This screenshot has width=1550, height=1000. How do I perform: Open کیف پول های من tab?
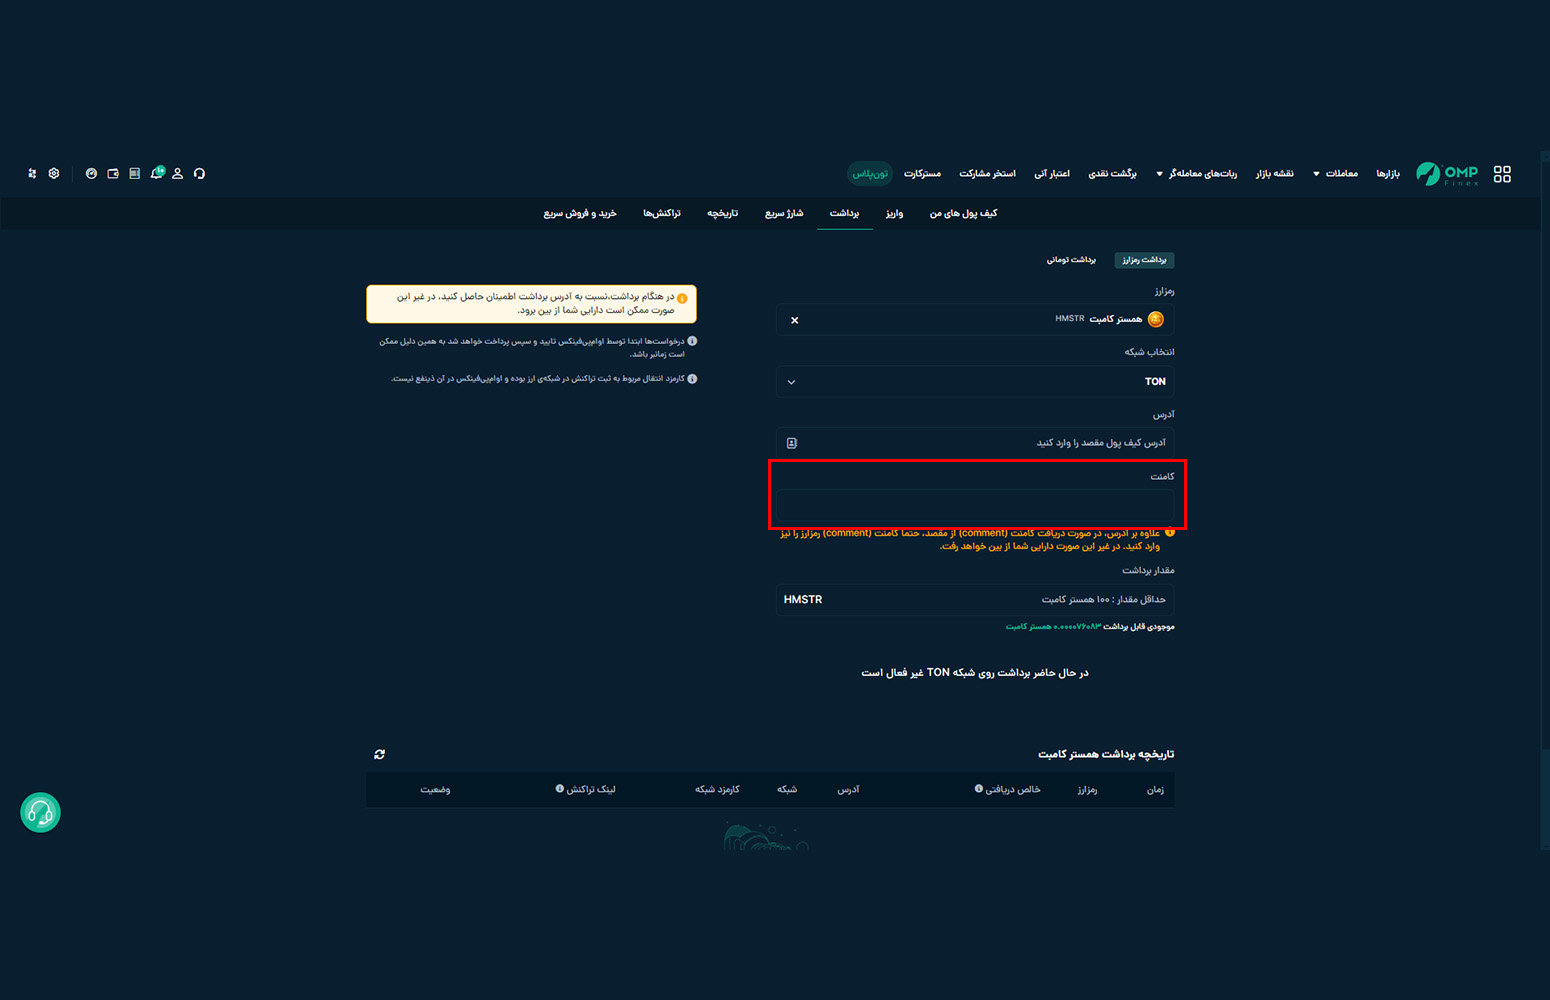tap(963, 214)
